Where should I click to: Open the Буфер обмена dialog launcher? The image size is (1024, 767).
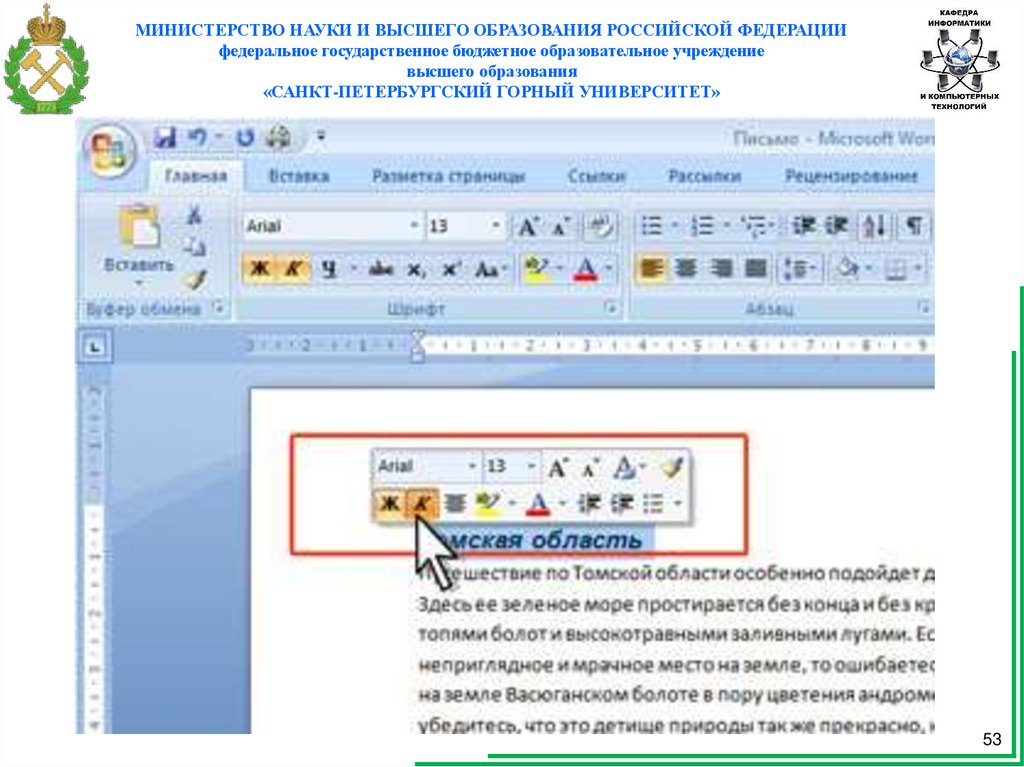pyautogui.click(x=219, y=308)
